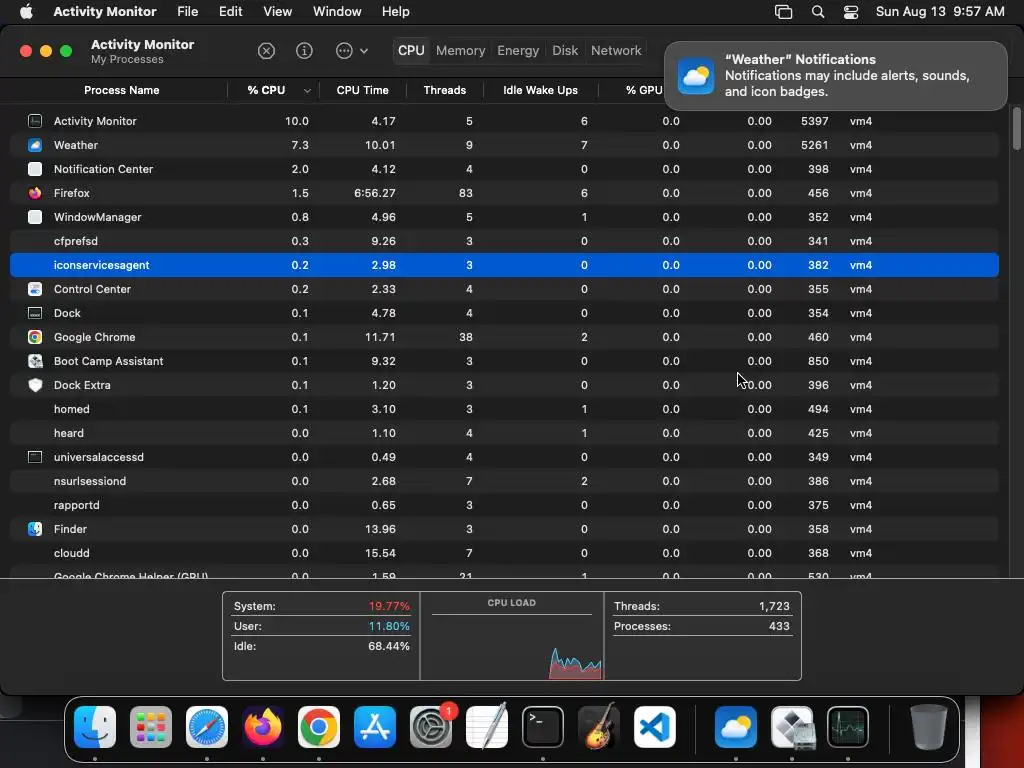
Task: Open TextEdit from the Dock
Action: [487, 727]
